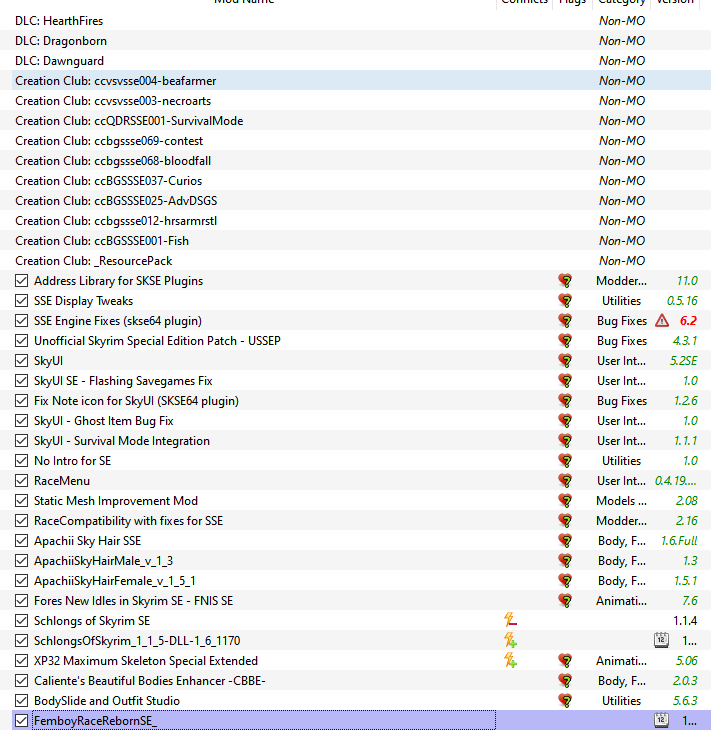Select Creation Club: ccvsvsse004-beafarmer
The image size is (711, 730).
(x=355, y=81)
